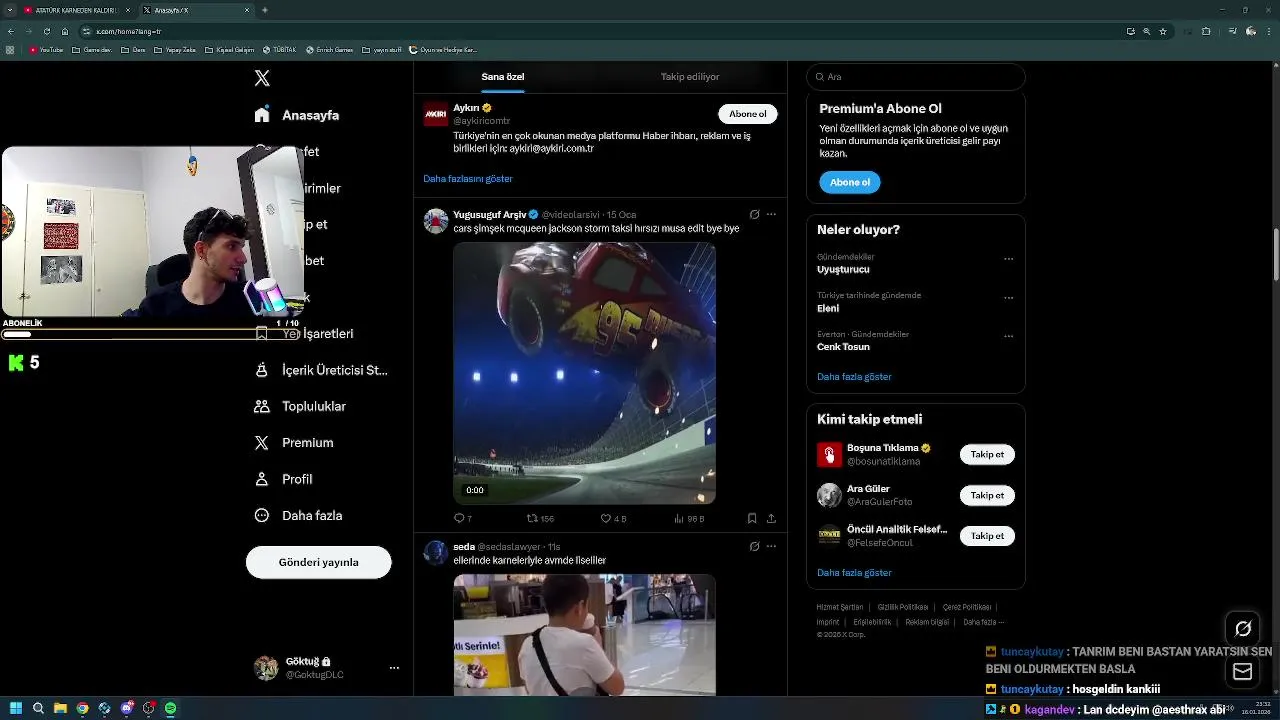
Task: Click Grok icon on Yugusuguf Arşiv post
Action: click(x=754, y=214)
